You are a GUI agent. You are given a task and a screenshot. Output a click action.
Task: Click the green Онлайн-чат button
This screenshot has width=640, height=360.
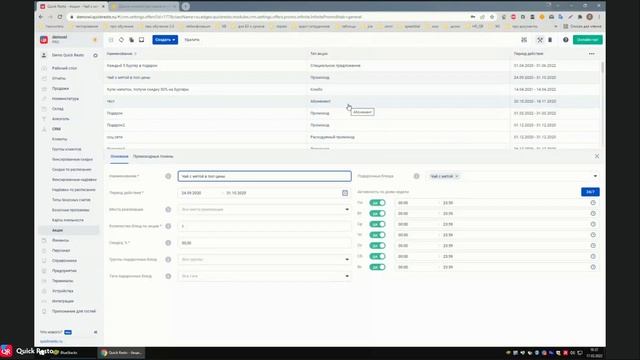588,40
